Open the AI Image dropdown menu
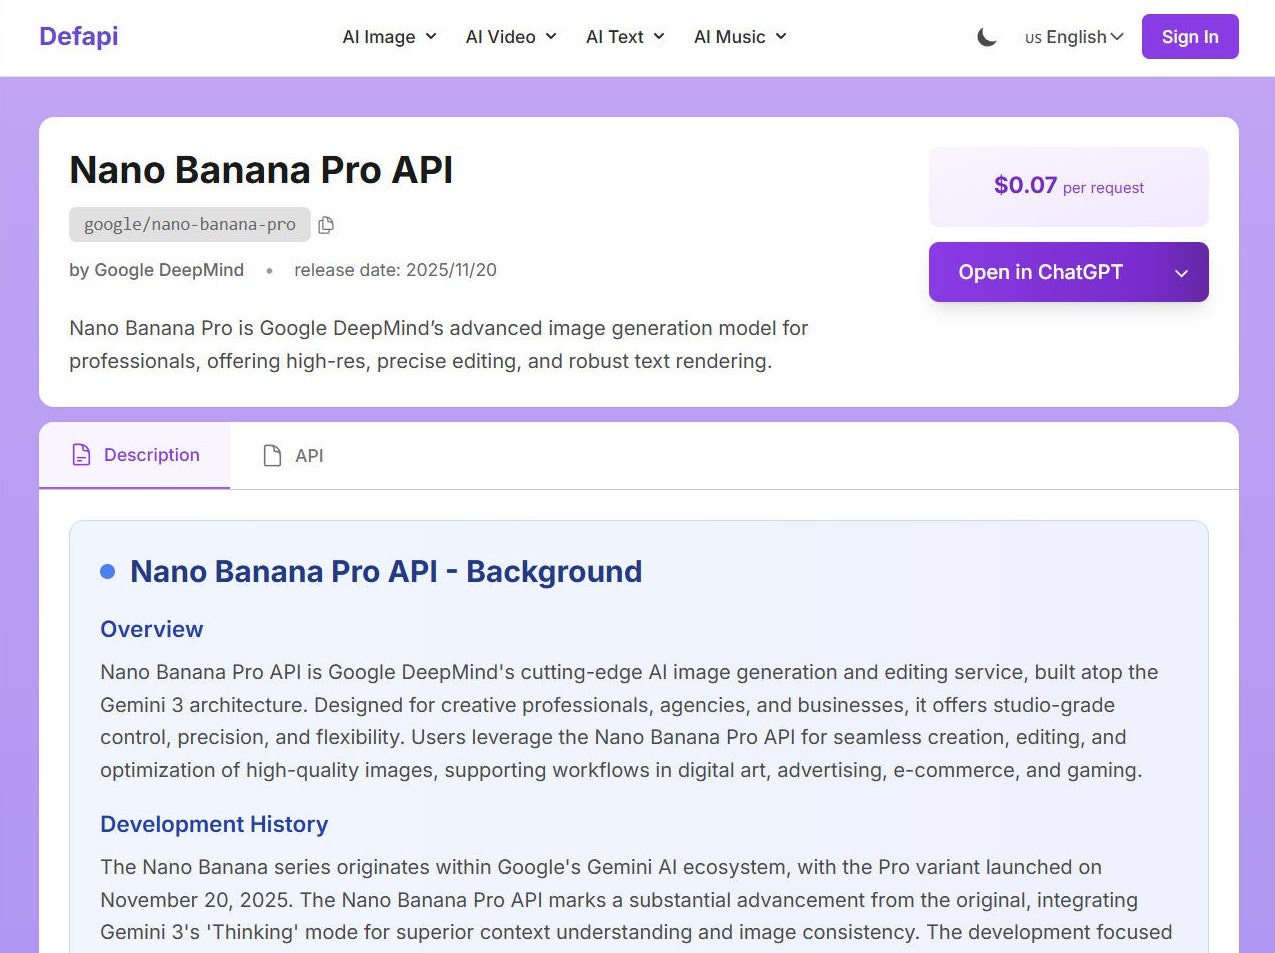The image size is (1275, 953). 388,37
